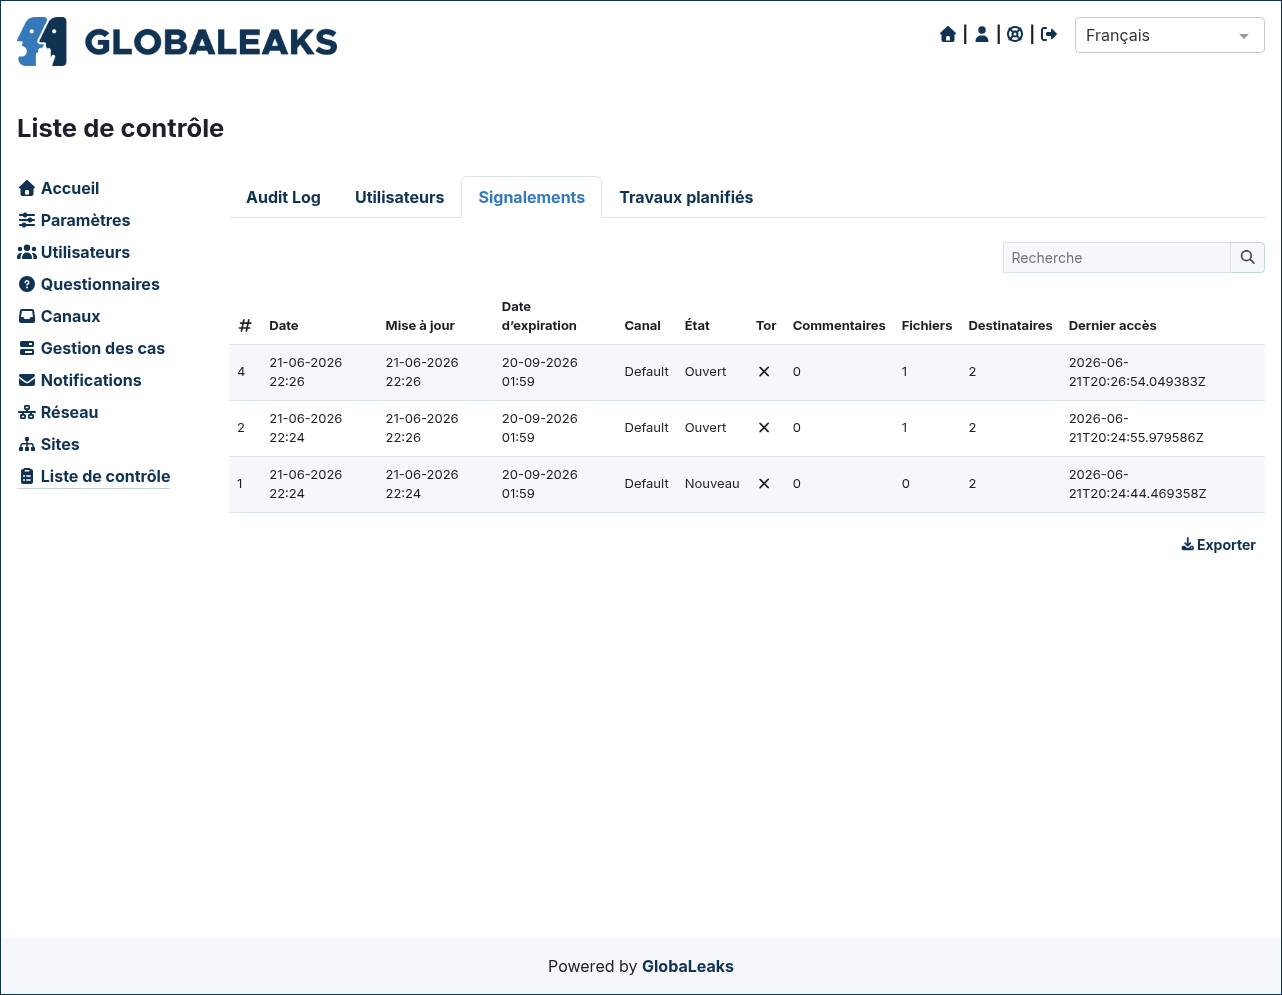Image resolution: width=1282 pixels, height=995 pixels.
Task: Open the Gestion des cas link
Action: pos(103,348)
